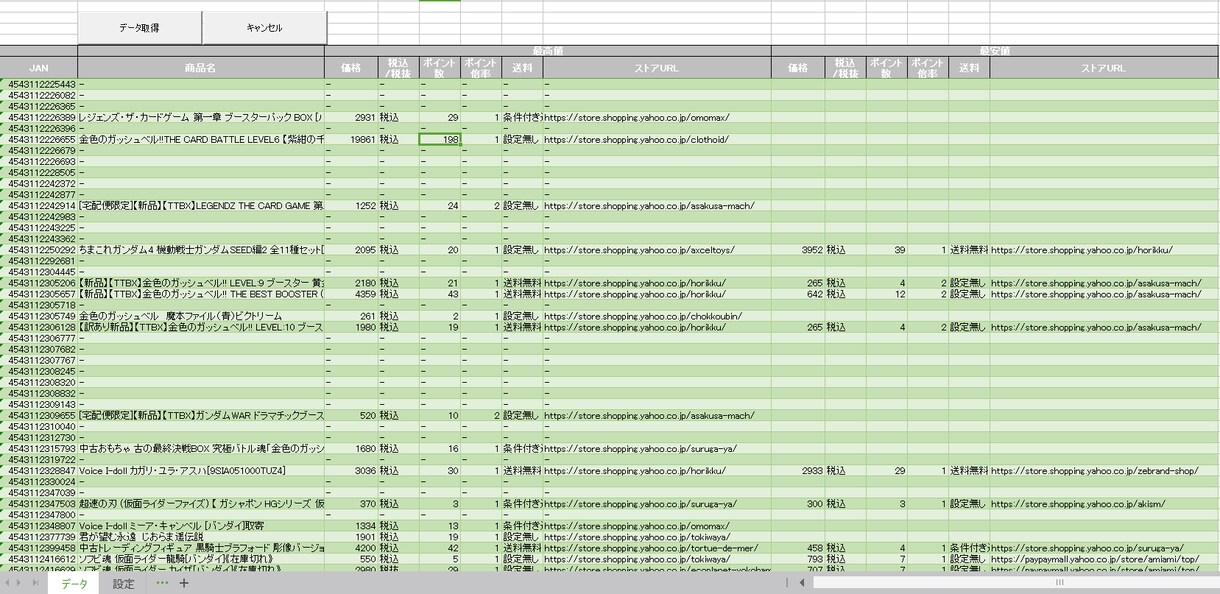Select the 価格 header under 最高値
Viewport: 1220px width, 594px height.
coord(351,67)
